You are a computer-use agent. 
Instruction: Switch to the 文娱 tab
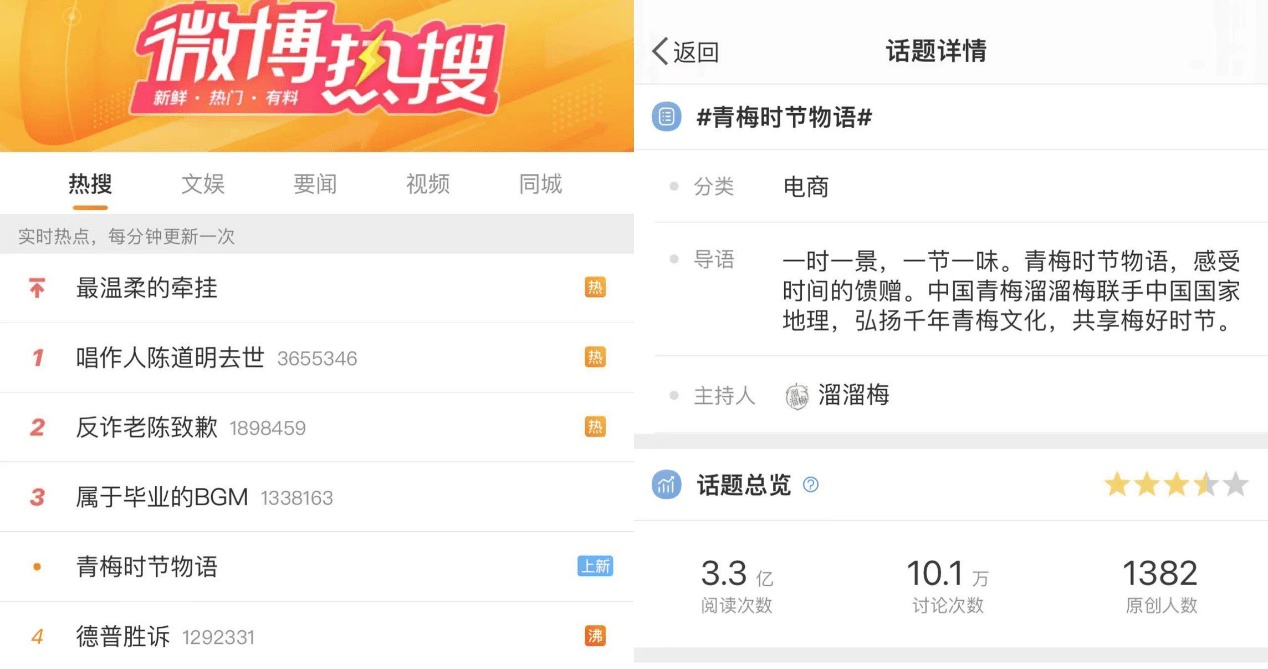pos(203,184)
